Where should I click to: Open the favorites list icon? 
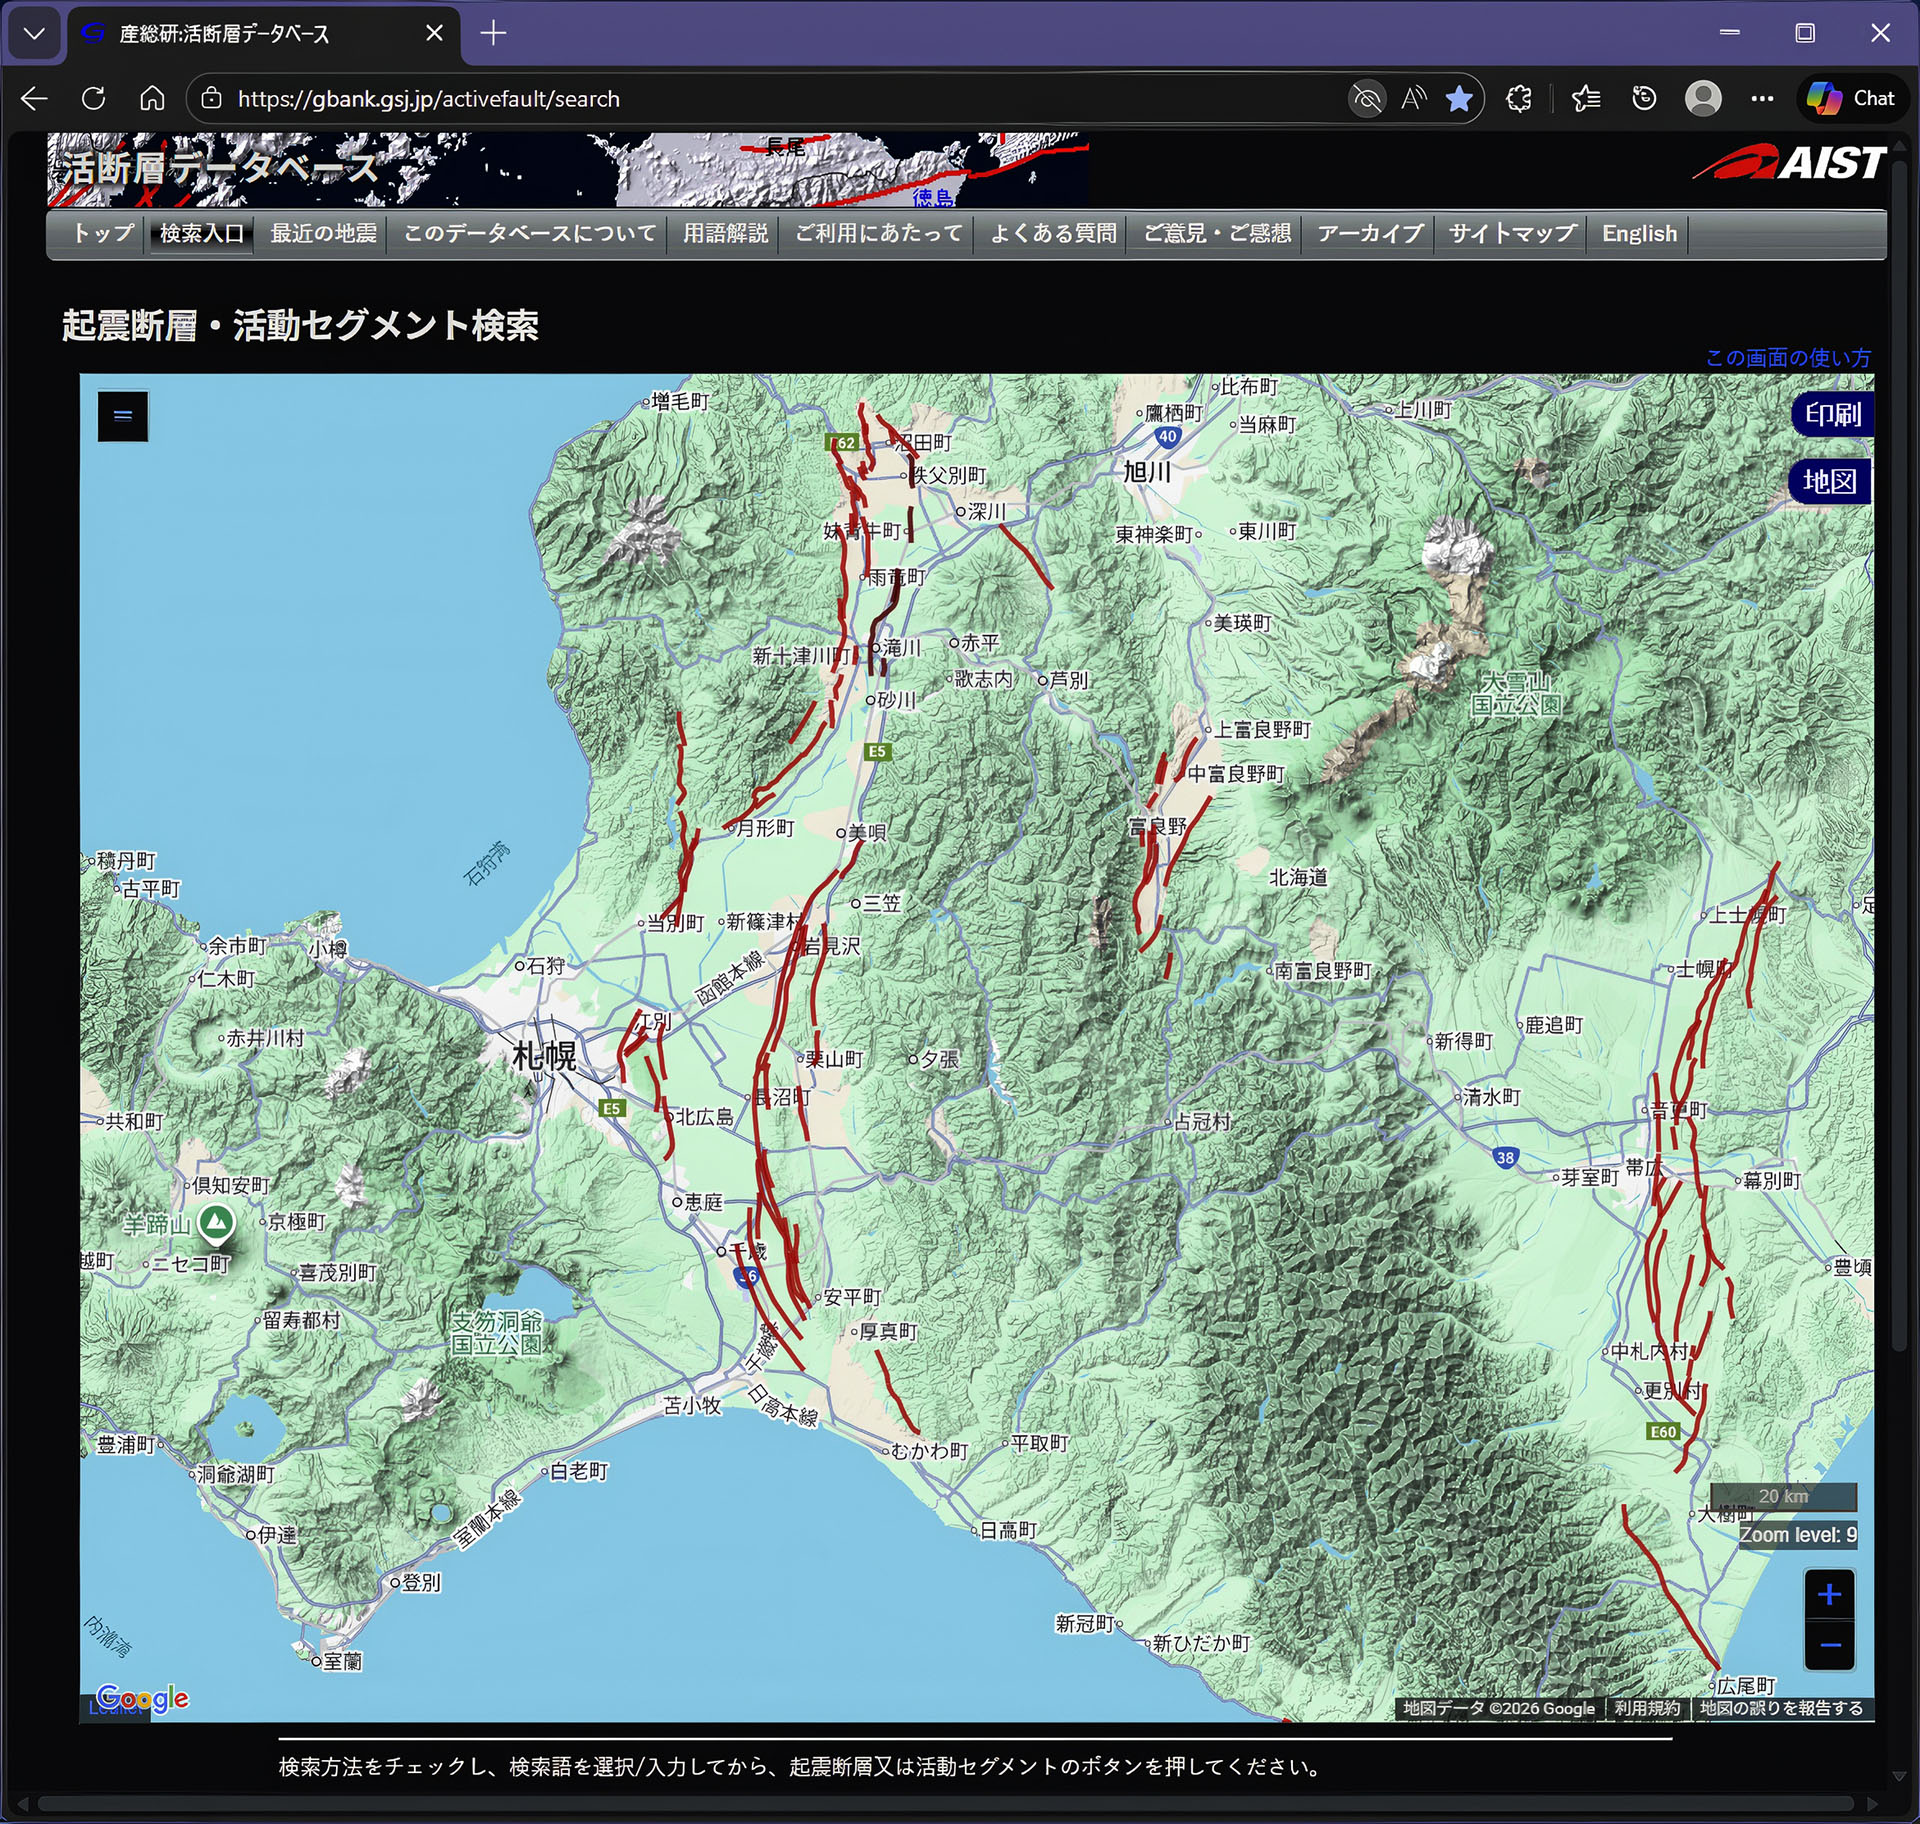pyautogui.click(x=1586, y=98)
